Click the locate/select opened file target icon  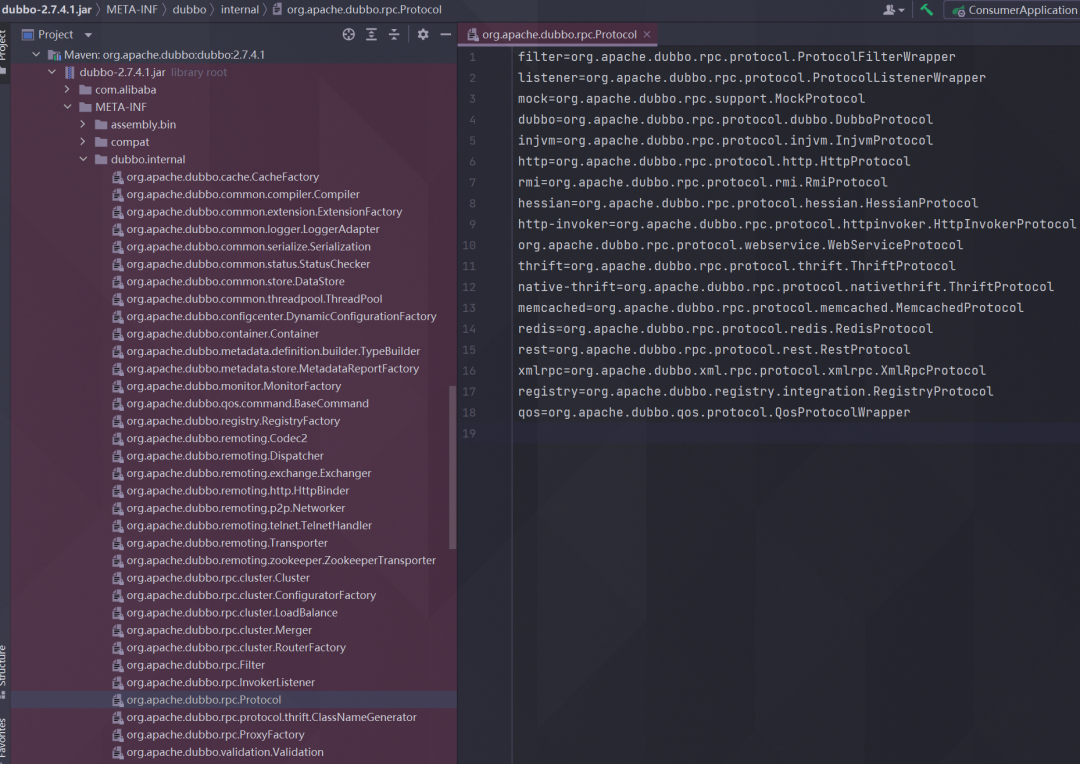click(349, 34)
